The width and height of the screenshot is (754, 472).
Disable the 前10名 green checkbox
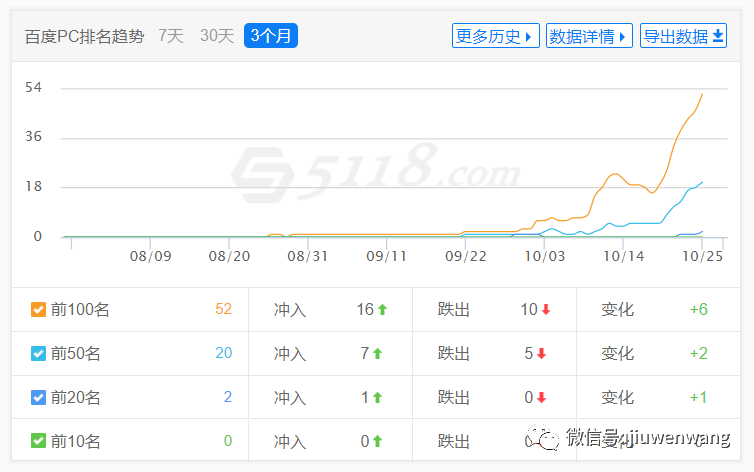click(38, 441)
